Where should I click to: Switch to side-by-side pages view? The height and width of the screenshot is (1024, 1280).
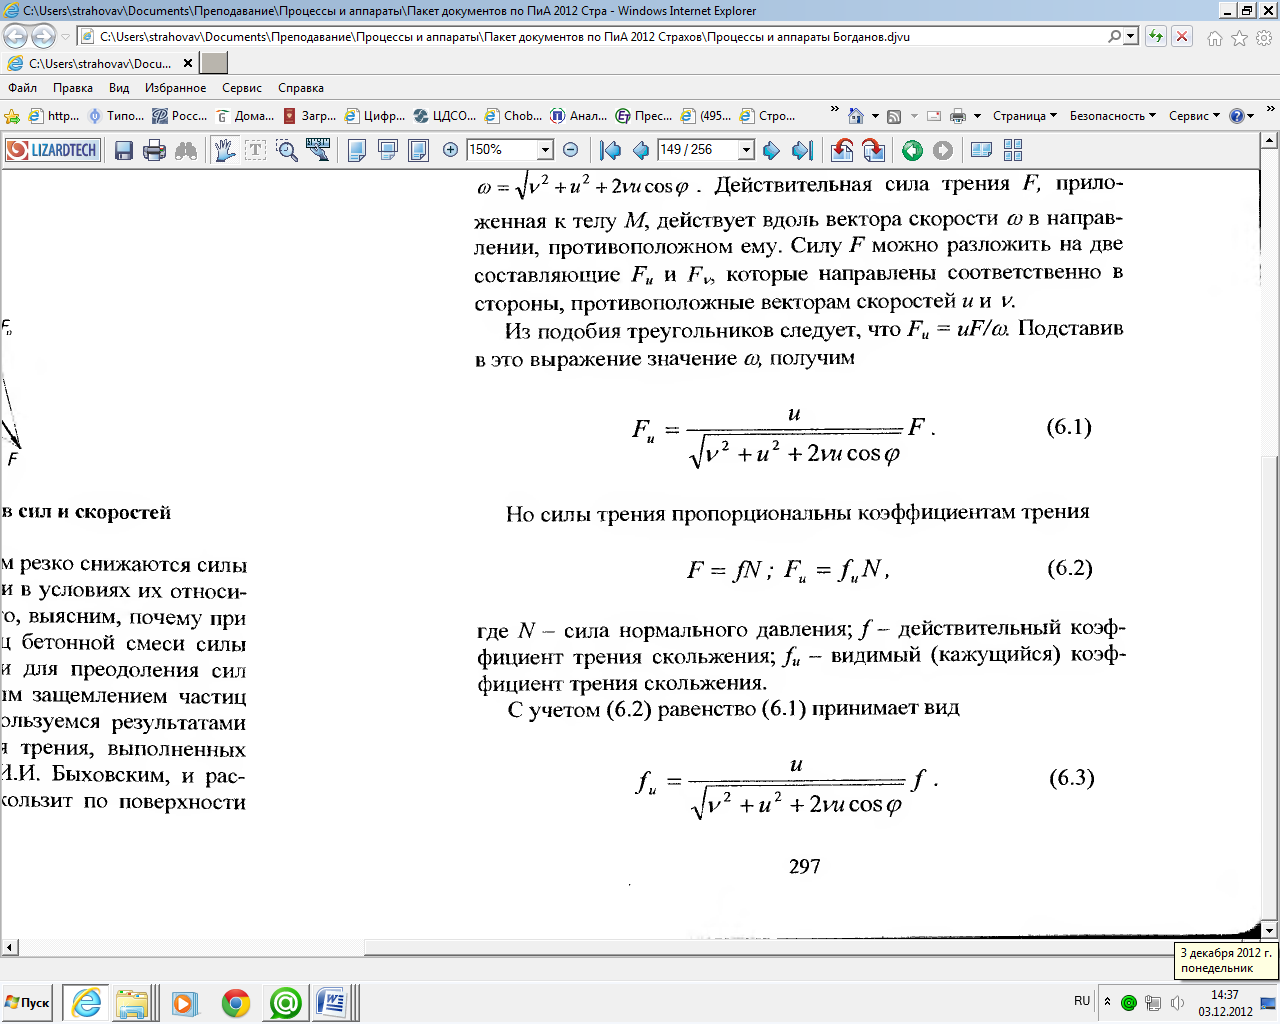point(982,150)
